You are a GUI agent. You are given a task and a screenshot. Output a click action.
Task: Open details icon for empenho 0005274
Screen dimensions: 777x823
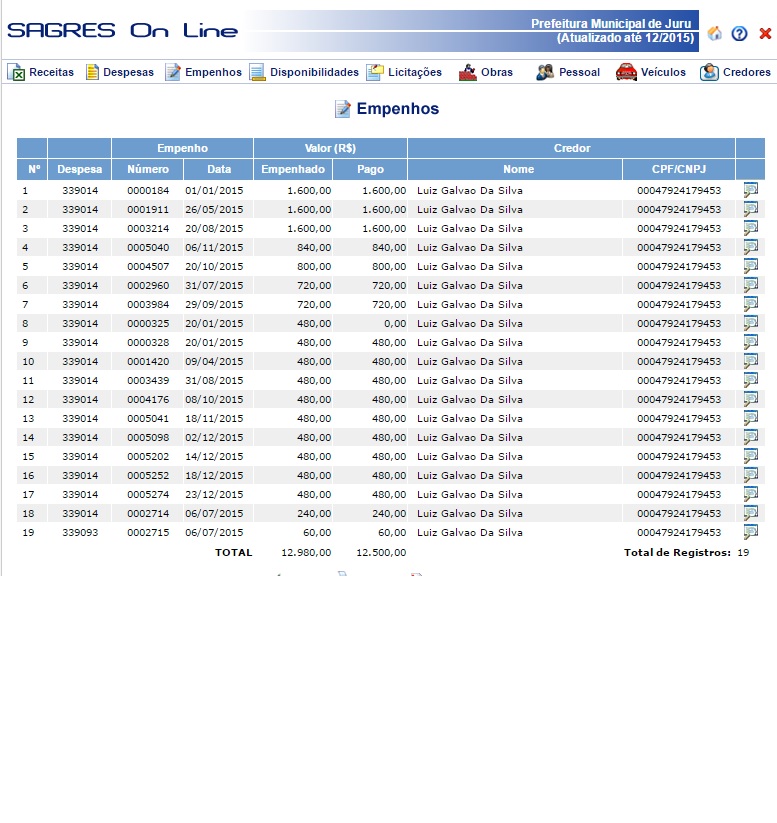tap(750, 494)
